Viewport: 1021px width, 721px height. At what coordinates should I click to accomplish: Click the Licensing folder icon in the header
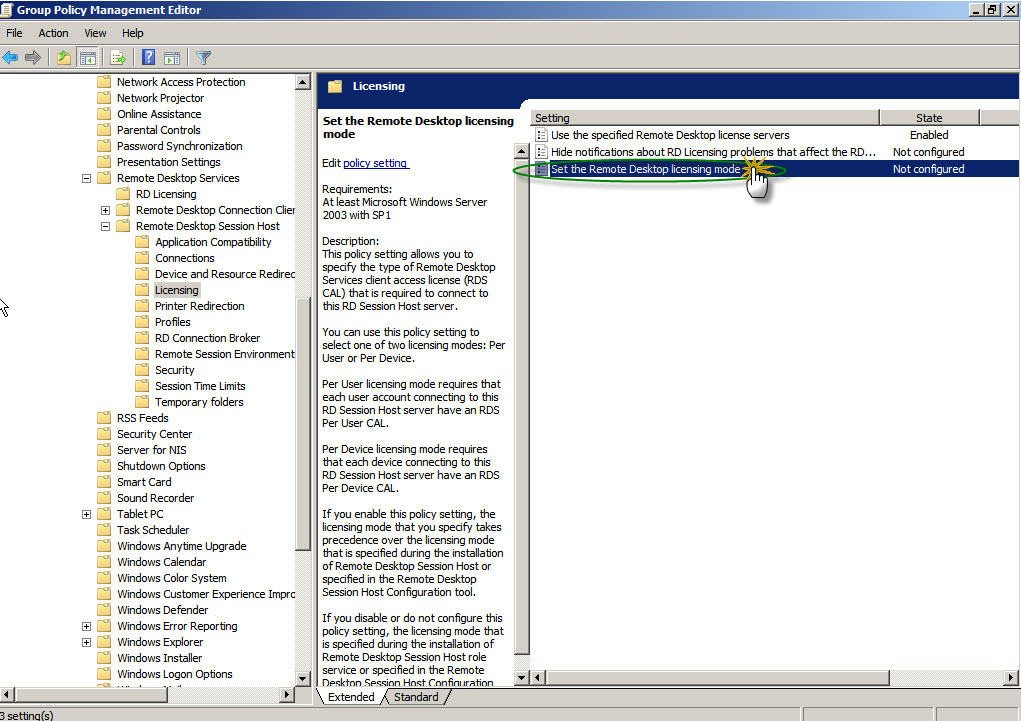[x=335, y=86]
